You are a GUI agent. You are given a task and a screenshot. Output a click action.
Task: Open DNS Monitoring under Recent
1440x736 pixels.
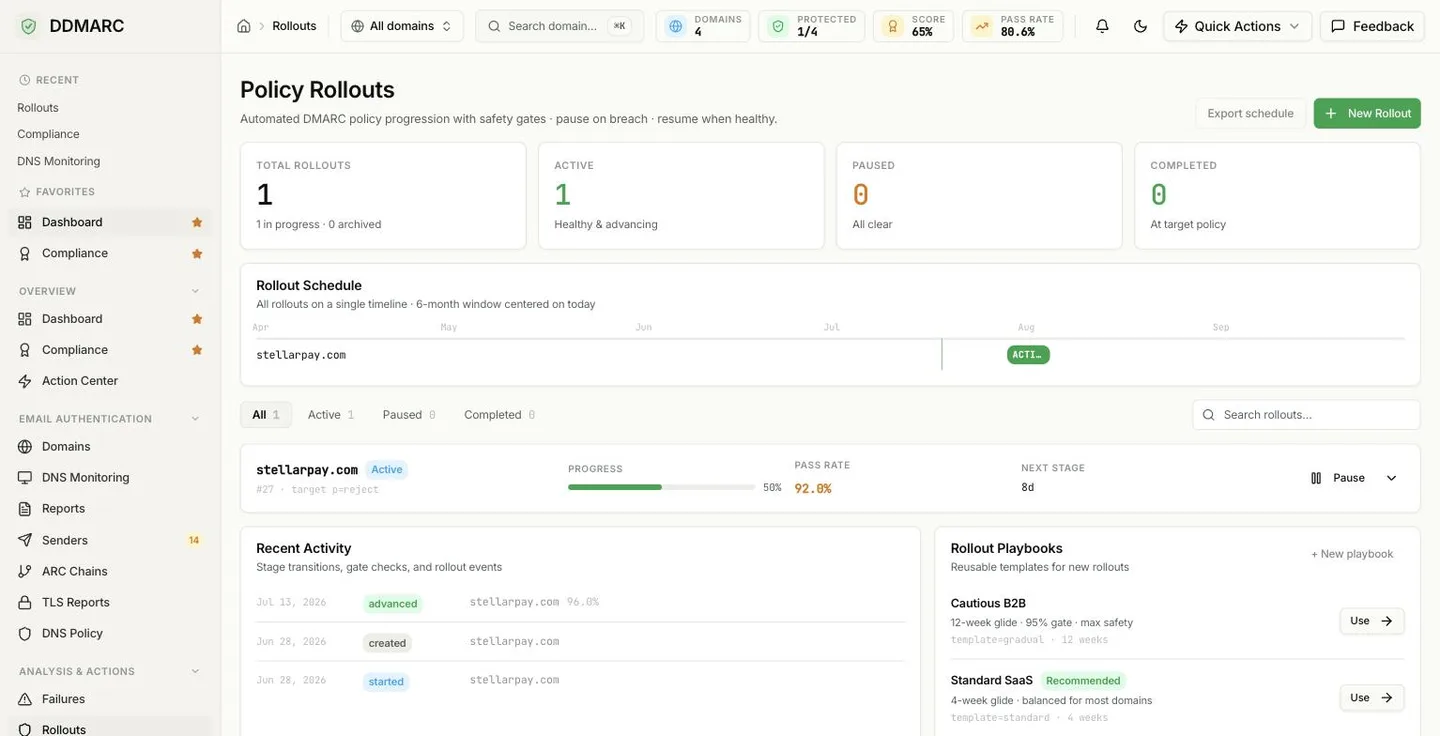[x=58, y=161]
